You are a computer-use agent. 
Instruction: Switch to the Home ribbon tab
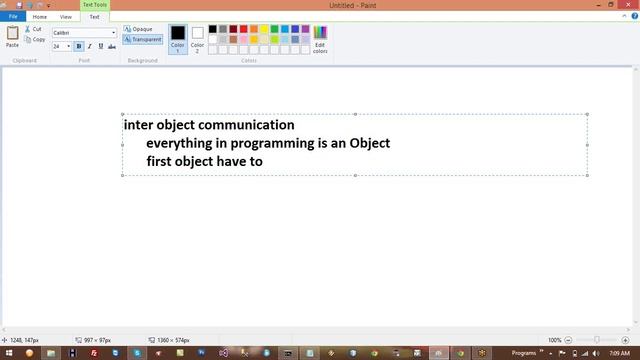pyautogui.click(x=40, y=17)
